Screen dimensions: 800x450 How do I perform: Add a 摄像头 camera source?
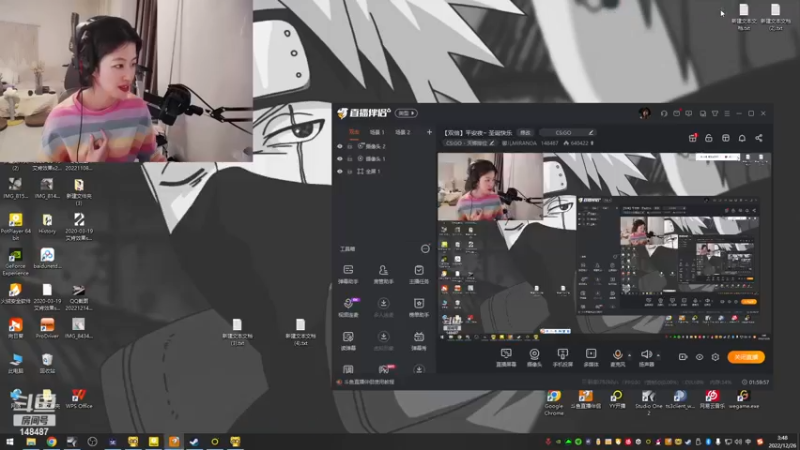click(534, 358)
